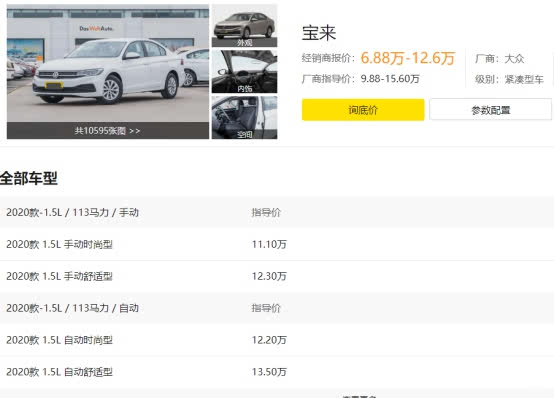View the 内饰 interior thumbnail
The width and height of the screenshot is (554, 398).
point(244,71)
